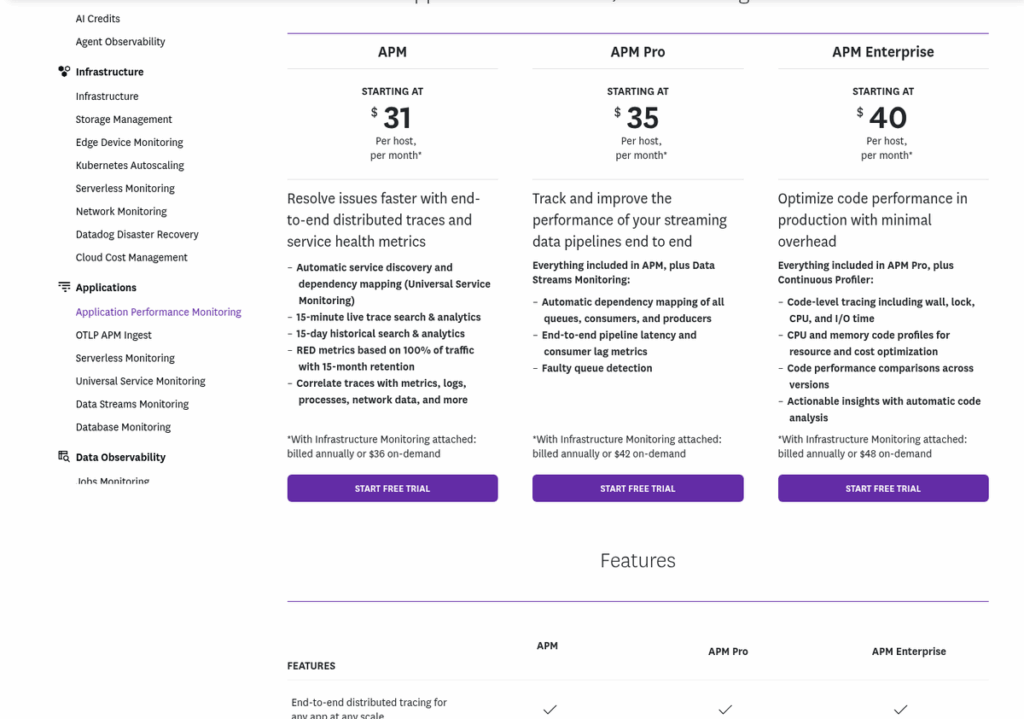
Task: Start free trial for APM Enterprise plan
Action: coord(883,488)
